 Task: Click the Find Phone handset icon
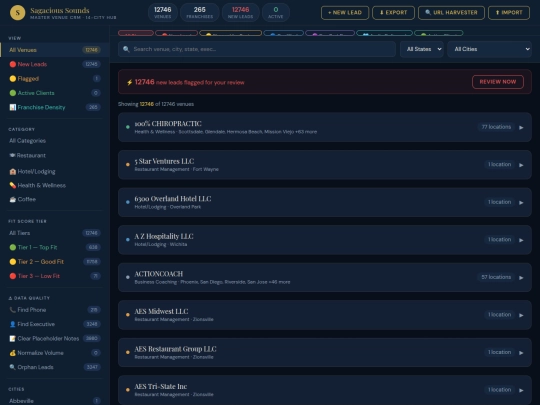point(13,310)
